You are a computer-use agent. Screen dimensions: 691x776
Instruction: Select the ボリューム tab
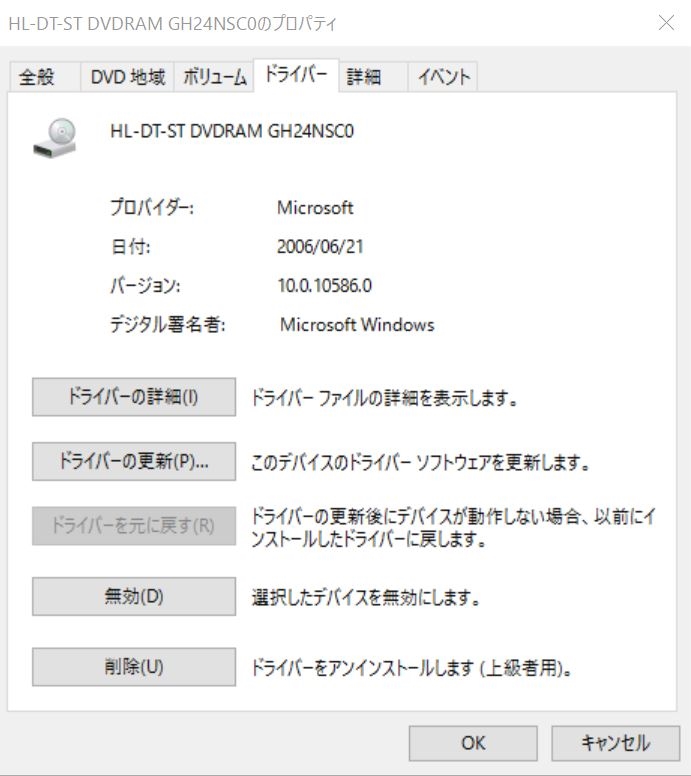coord(214,77)
